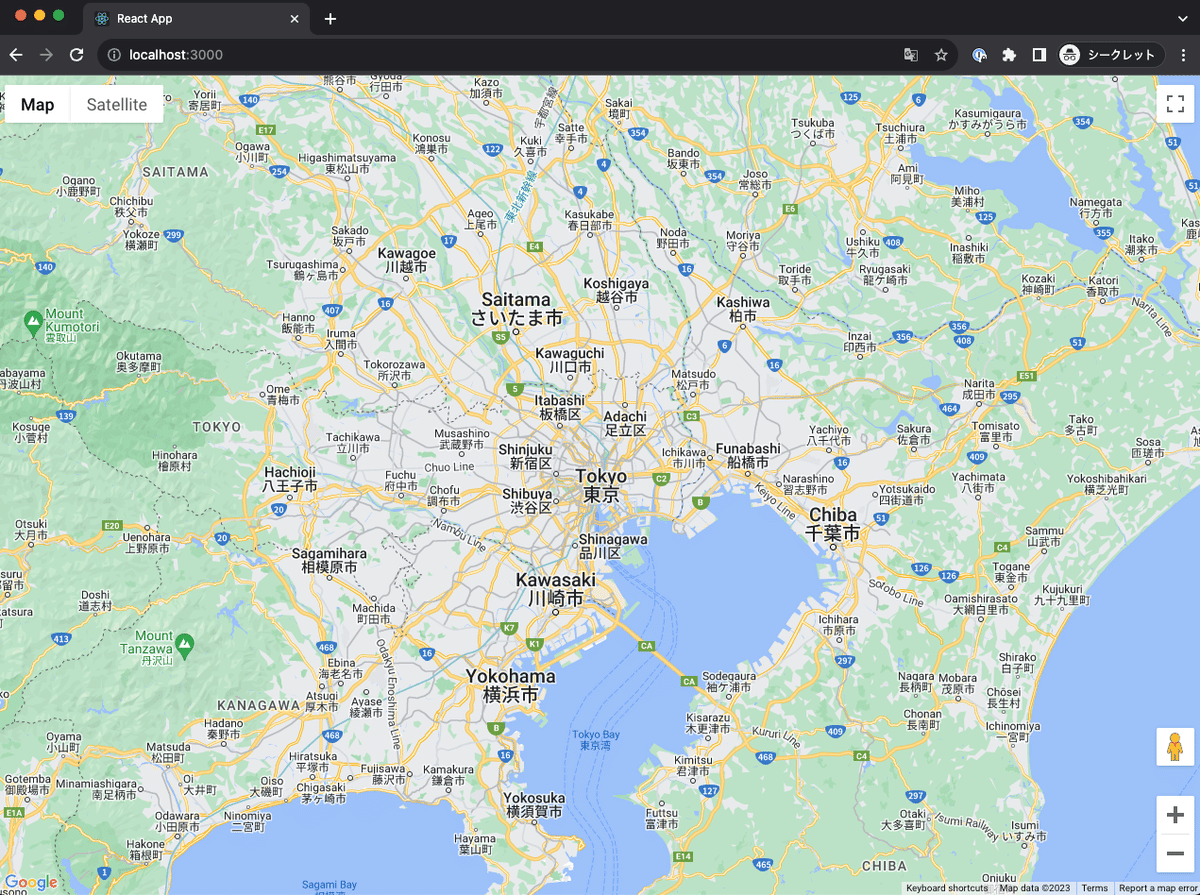1200x895 pixels.
Task: Click the Mount Kumotori marker icon
Action: tap(32, 321)
